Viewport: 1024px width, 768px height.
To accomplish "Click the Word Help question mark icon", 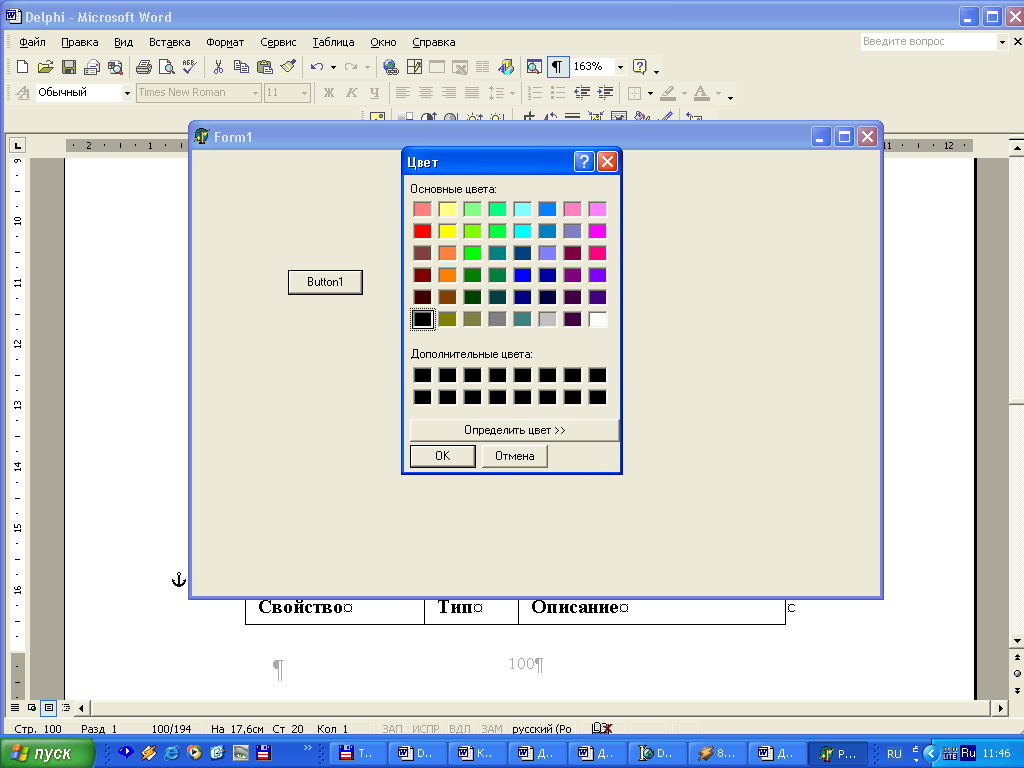I will pos(640,67).
